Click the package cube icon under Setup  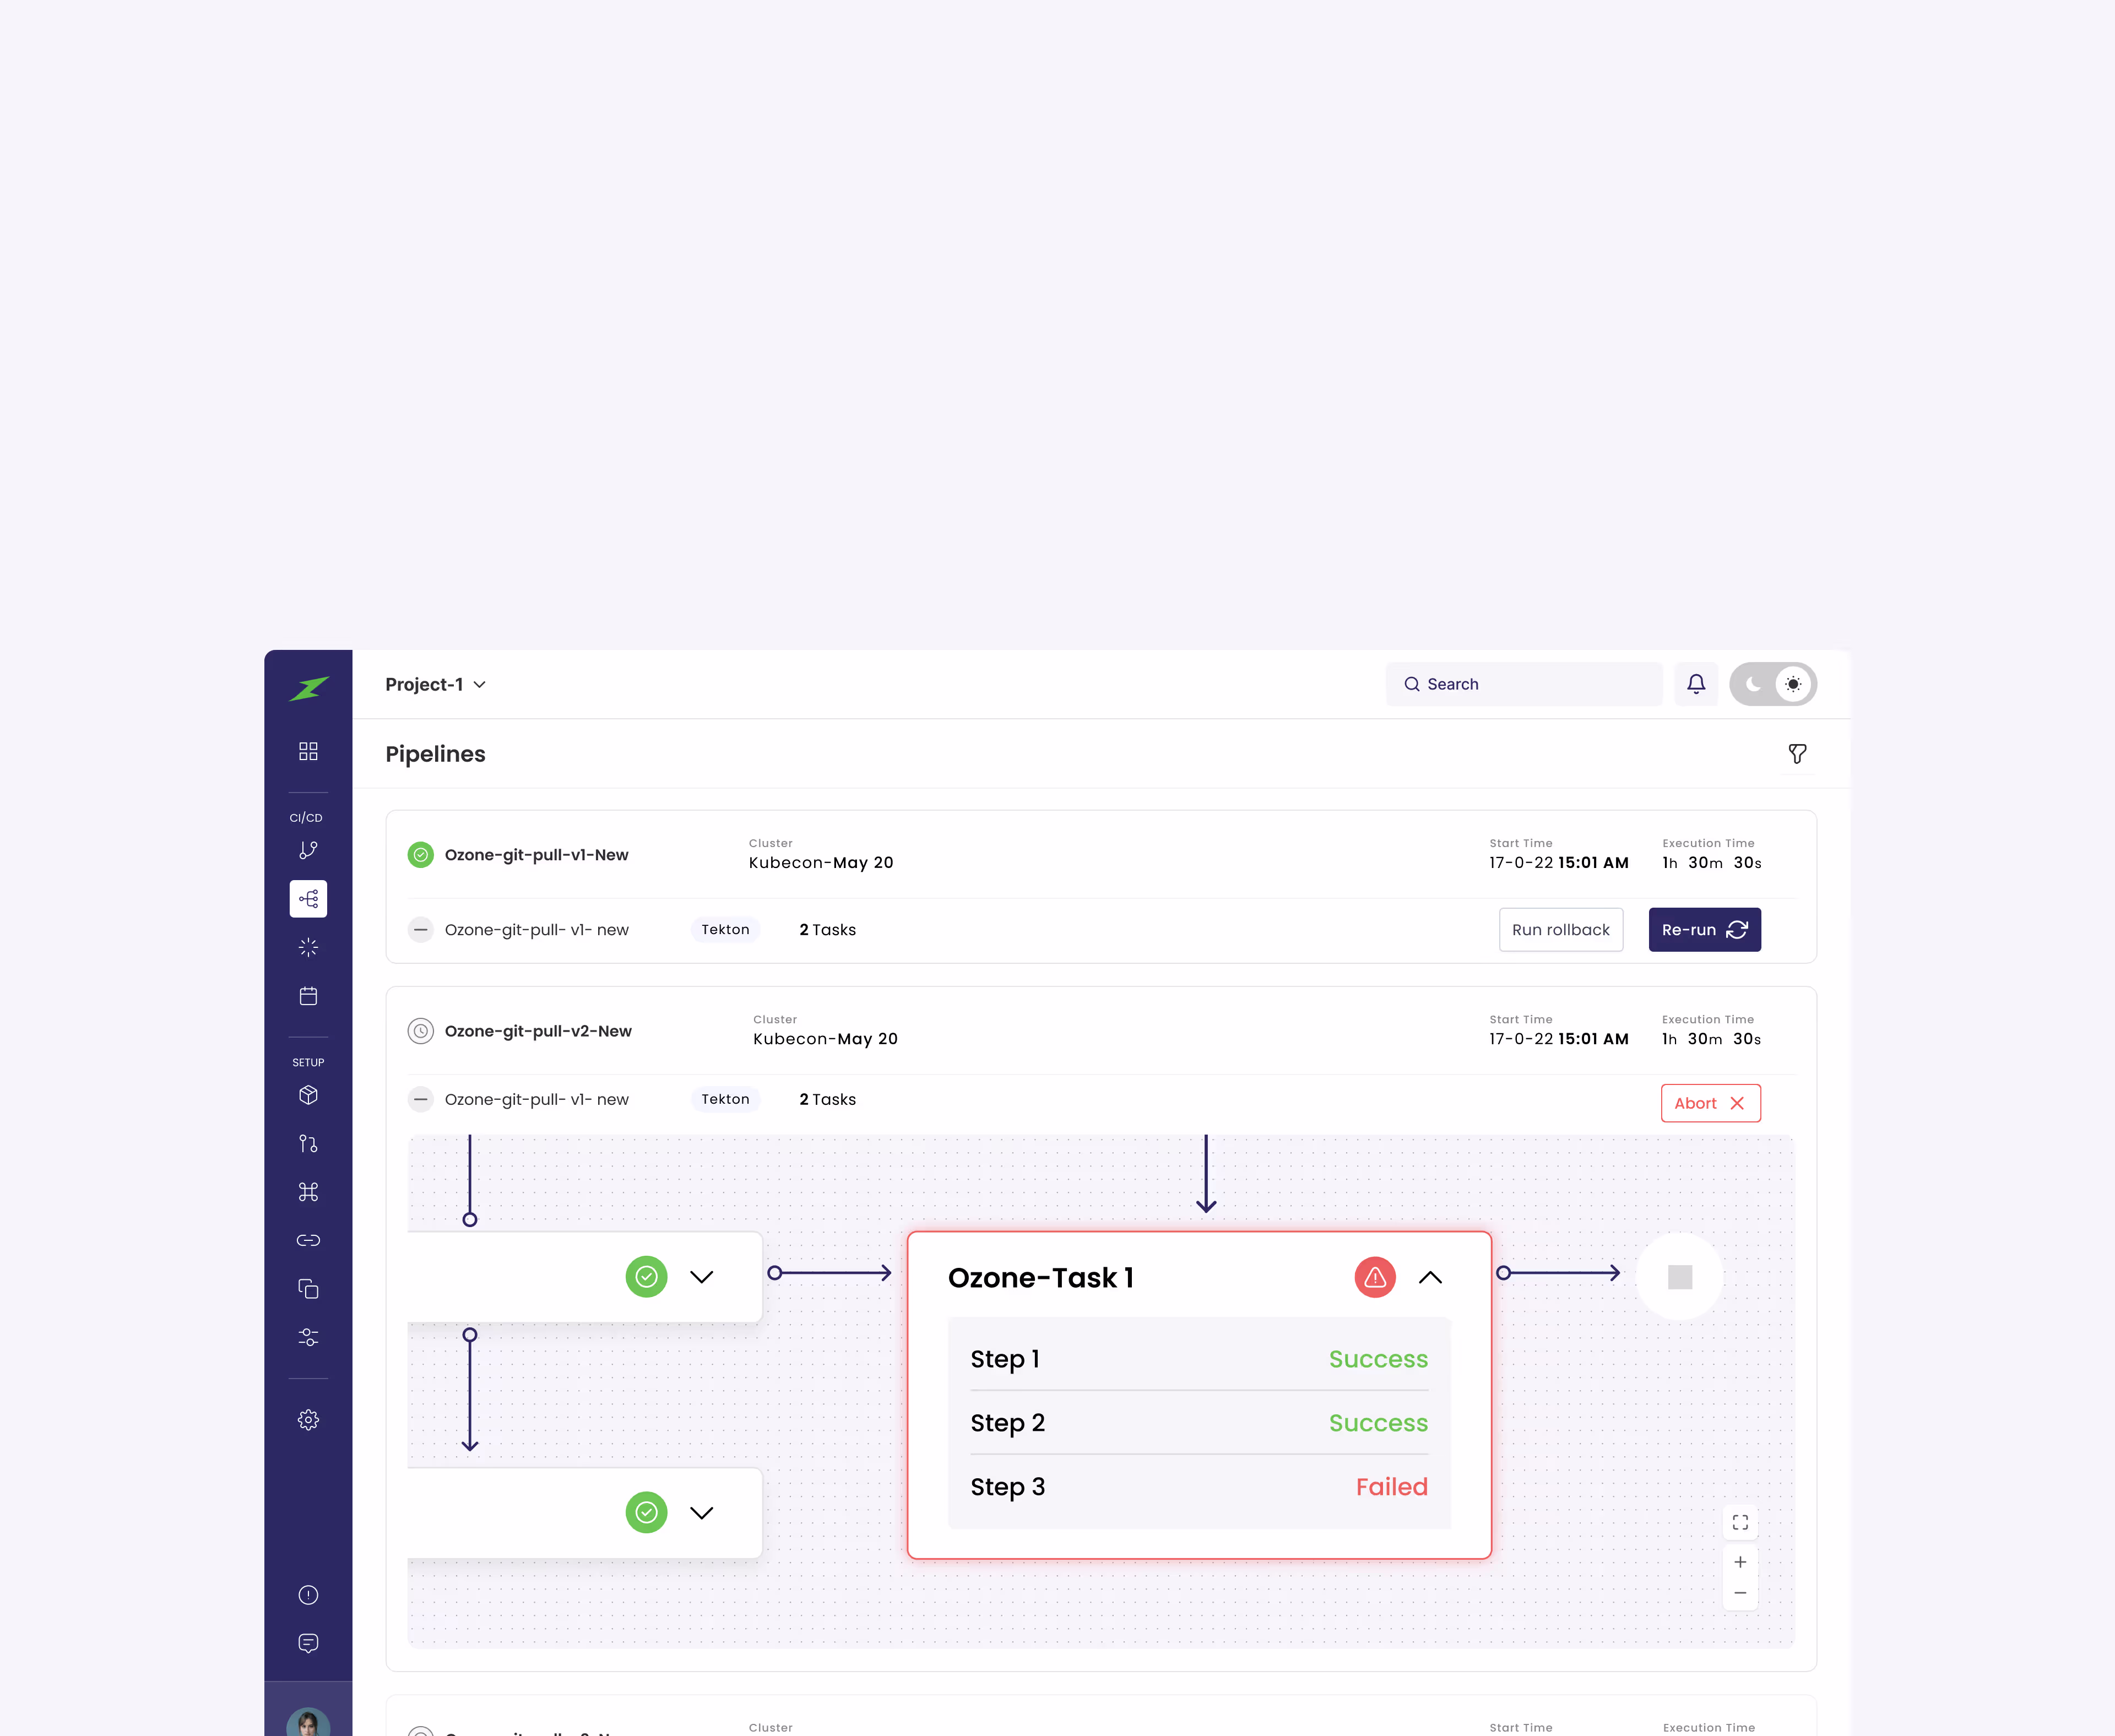[x=308, y=1095]
